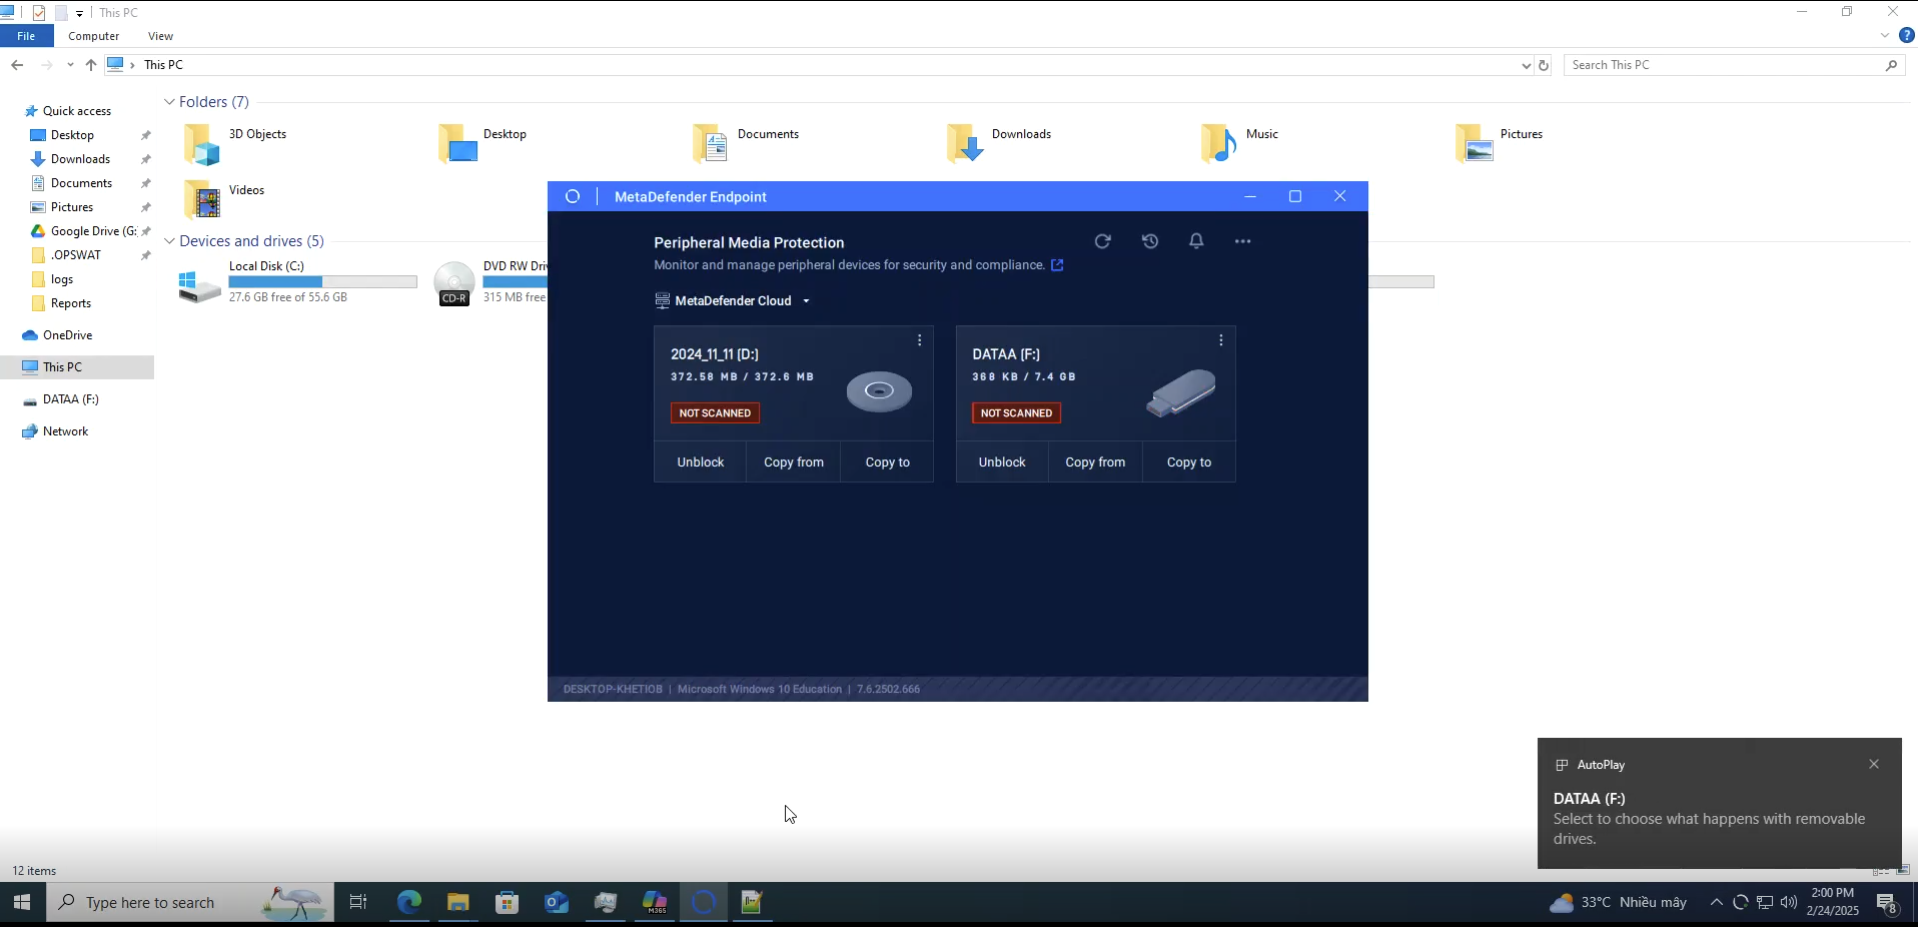The image size is (1918, 927).
Task: Choose Copy from on the DATAA (F:) card
Action: [x=1095, y=462]
